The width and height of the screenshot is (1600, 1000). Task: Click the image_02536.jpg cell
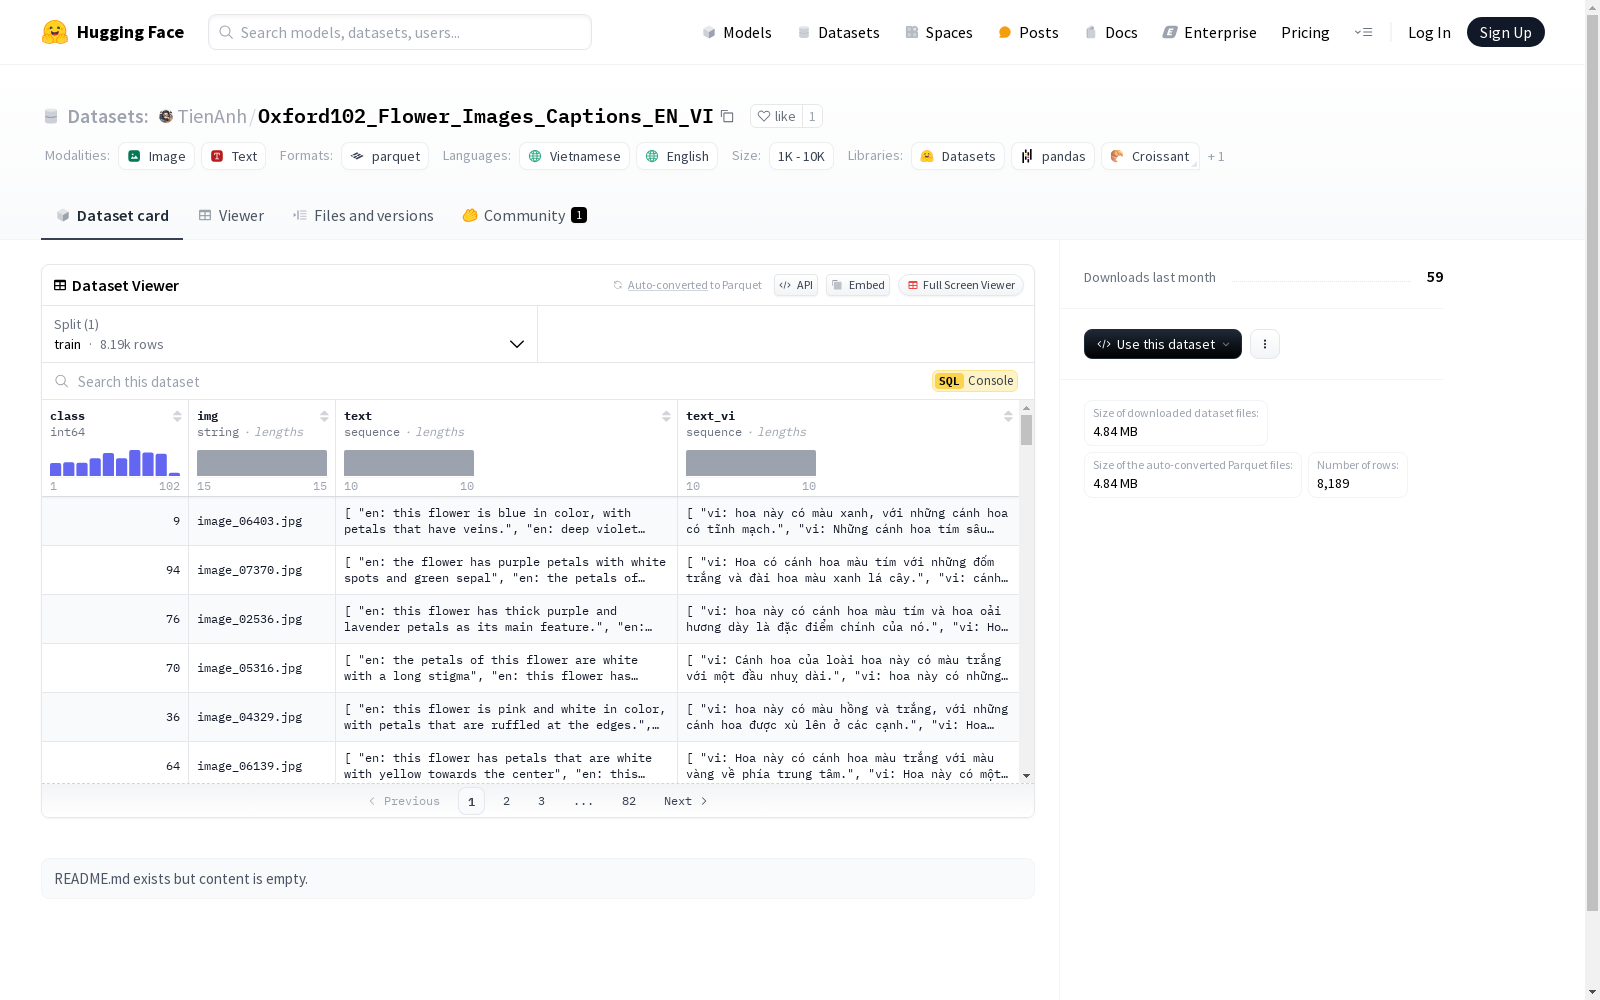(262, 619)
